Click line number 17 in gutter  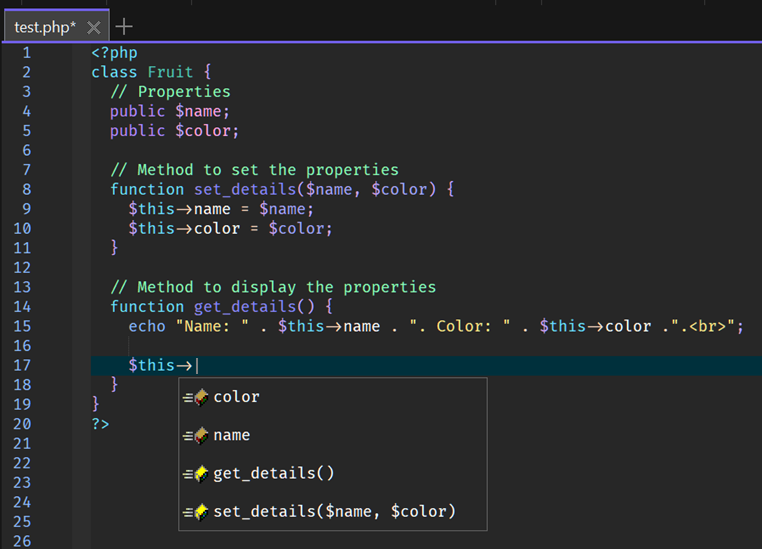coord(22,365)
